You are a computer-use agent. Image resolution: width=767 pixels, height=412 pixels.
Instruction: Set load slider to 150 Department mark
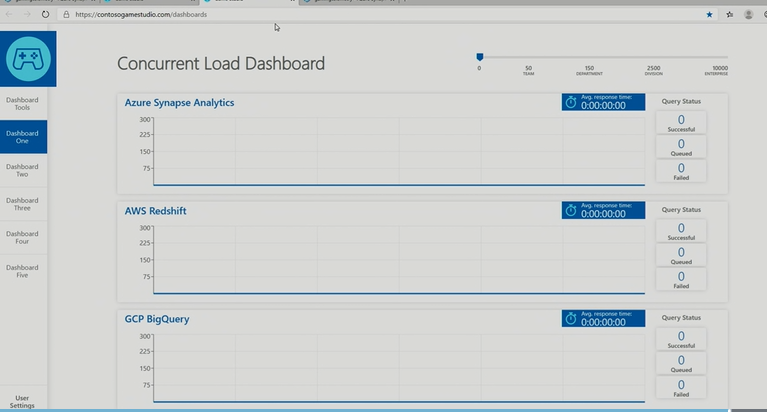(x=589, y=58)
